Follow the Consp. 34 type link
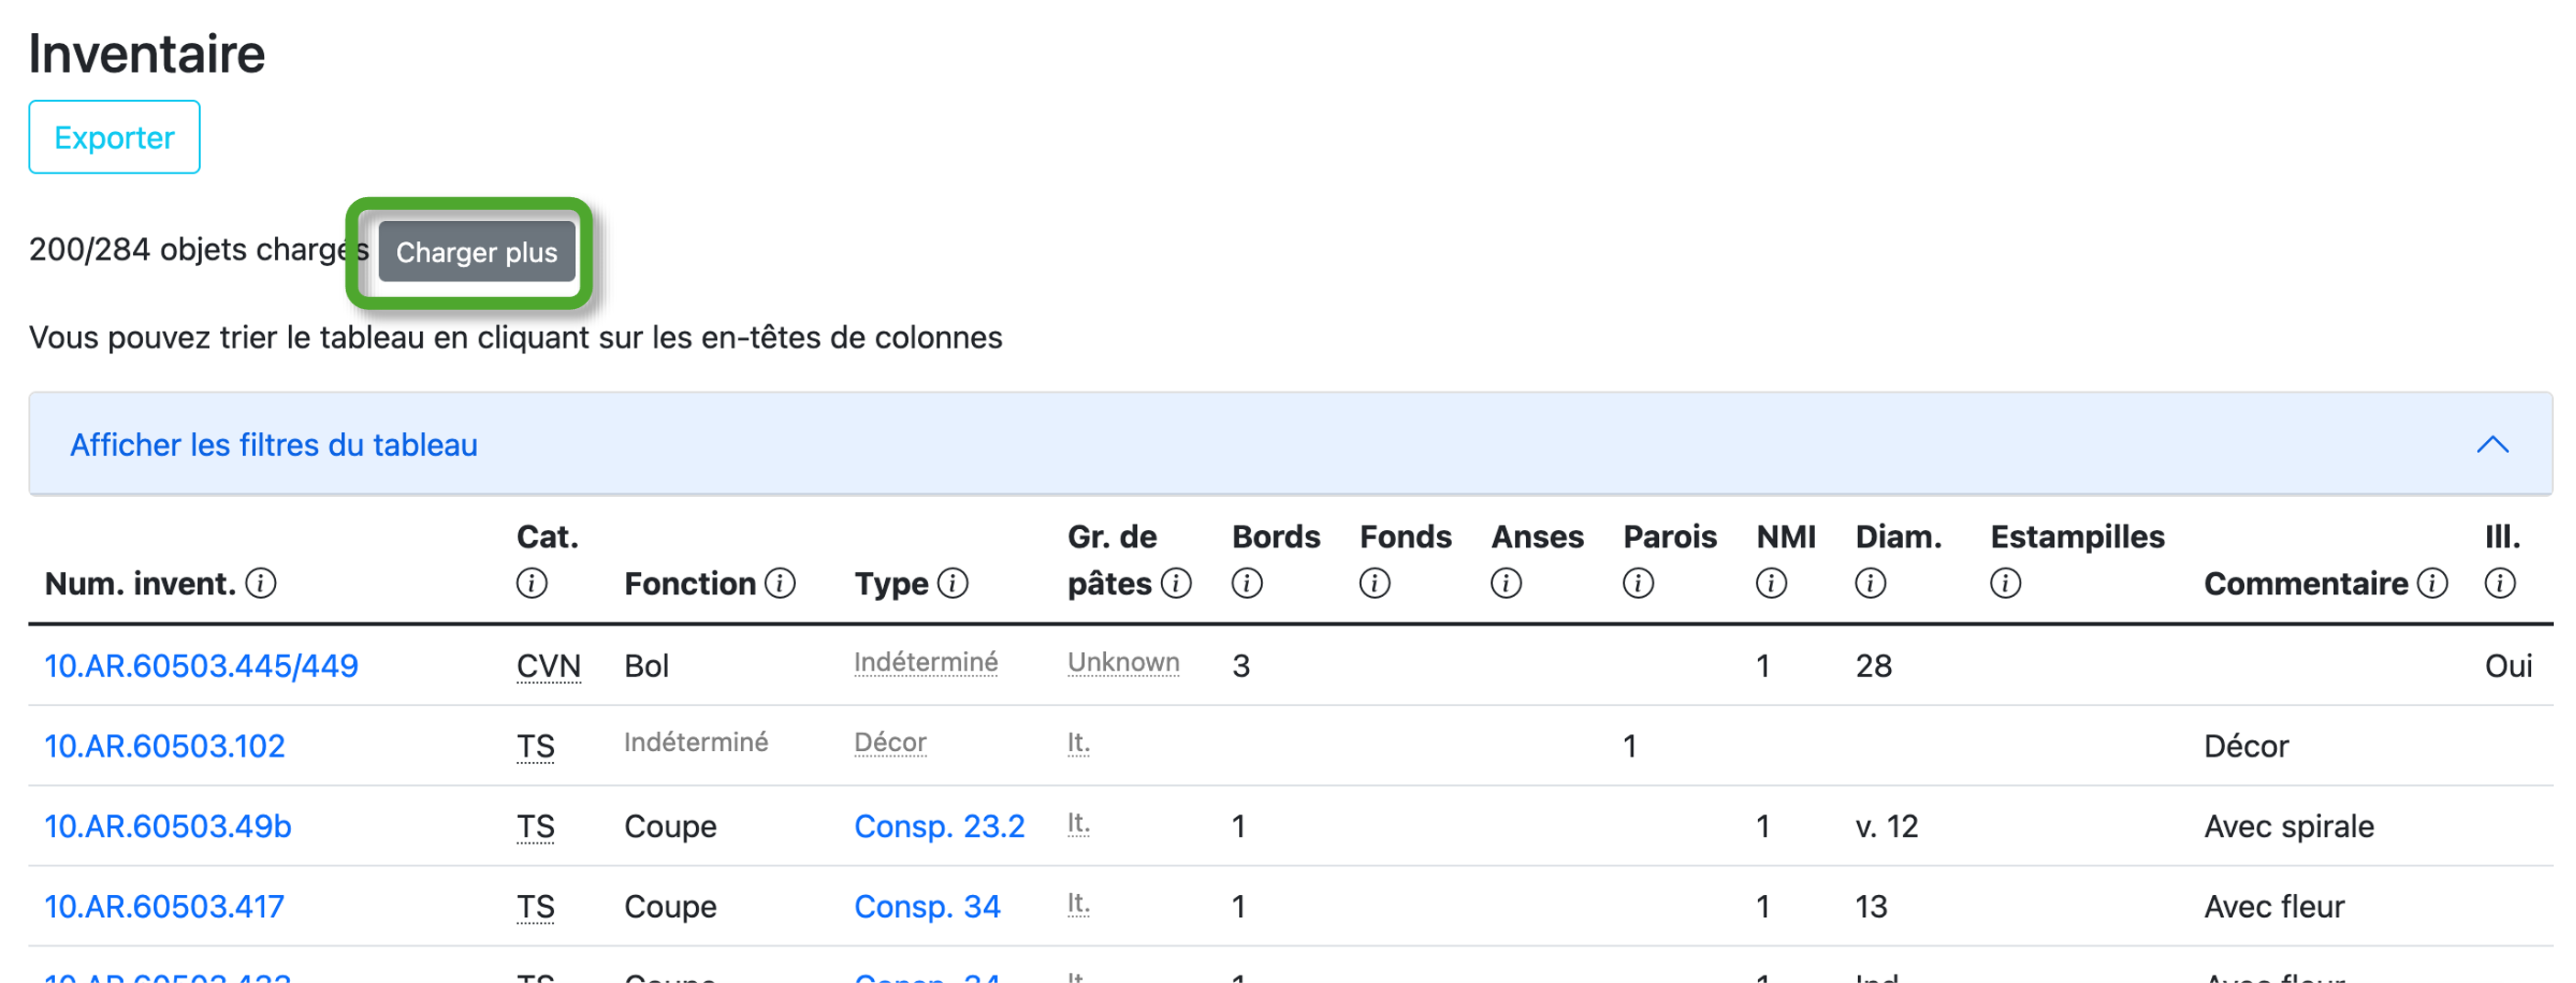Viewport: 2576px width, 983px height. point(926,906)
